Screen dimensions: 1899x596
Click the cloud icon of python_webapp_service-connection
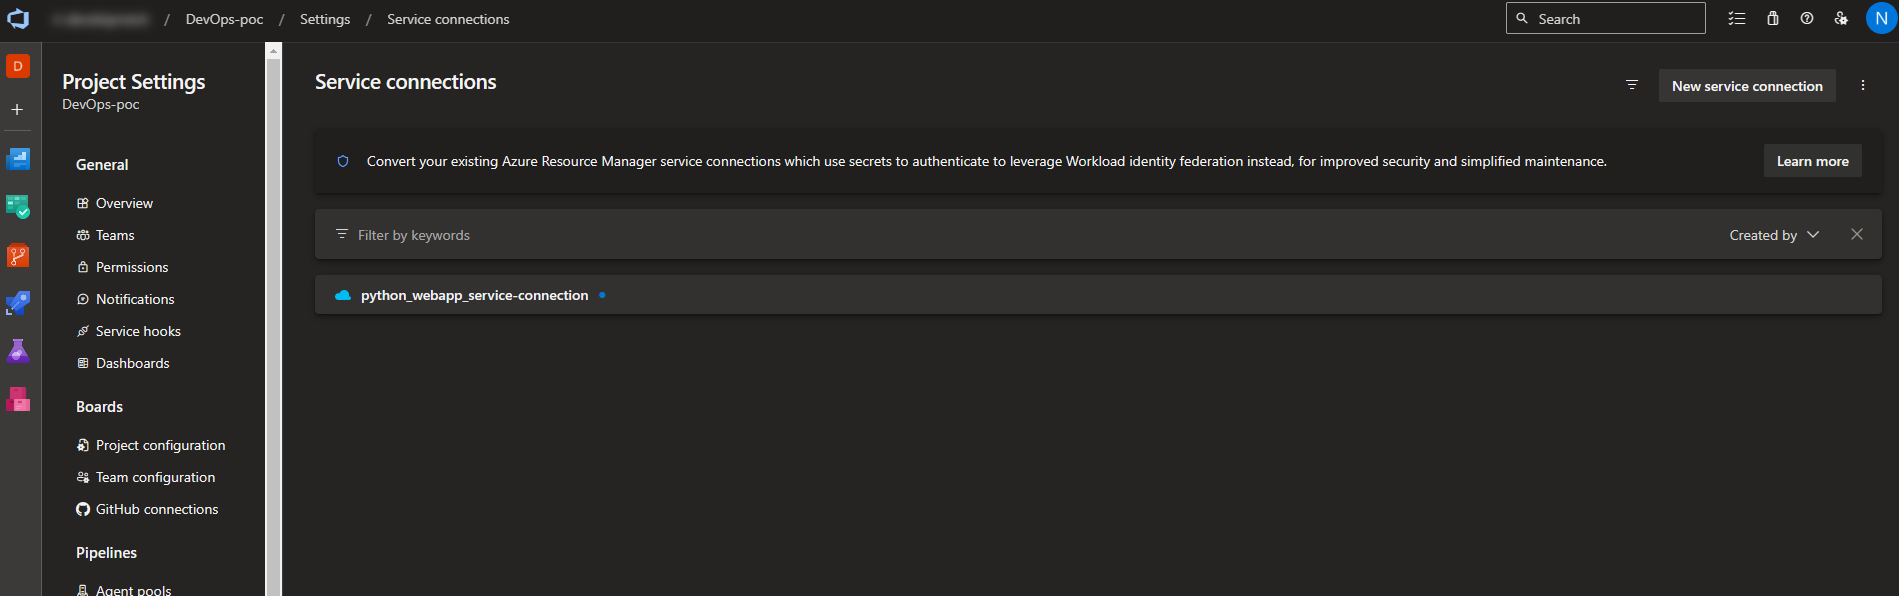pyautogui.click(x=343, y=295)
